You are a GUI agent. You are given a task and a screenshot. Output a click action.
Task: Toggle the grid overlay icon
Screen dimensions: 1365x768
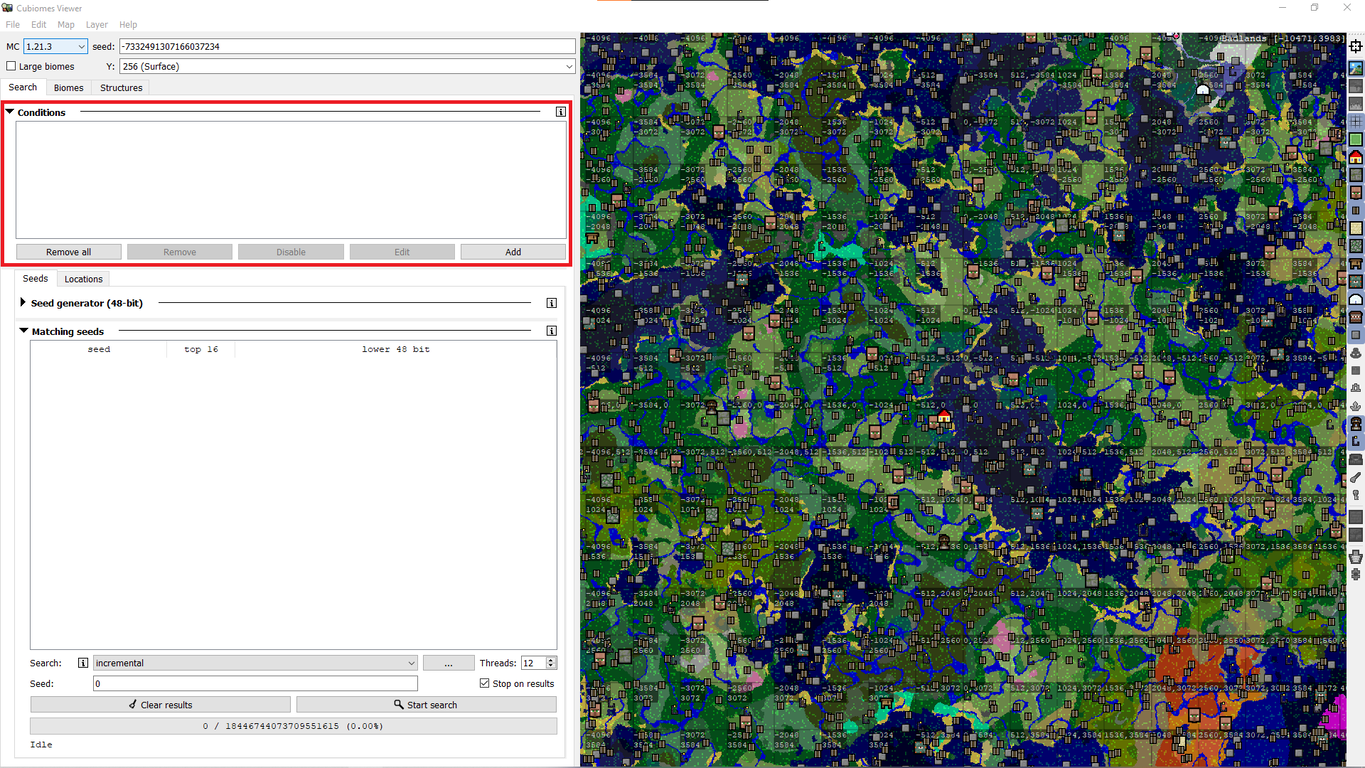pyautogui.click(x=1356, y=122)
